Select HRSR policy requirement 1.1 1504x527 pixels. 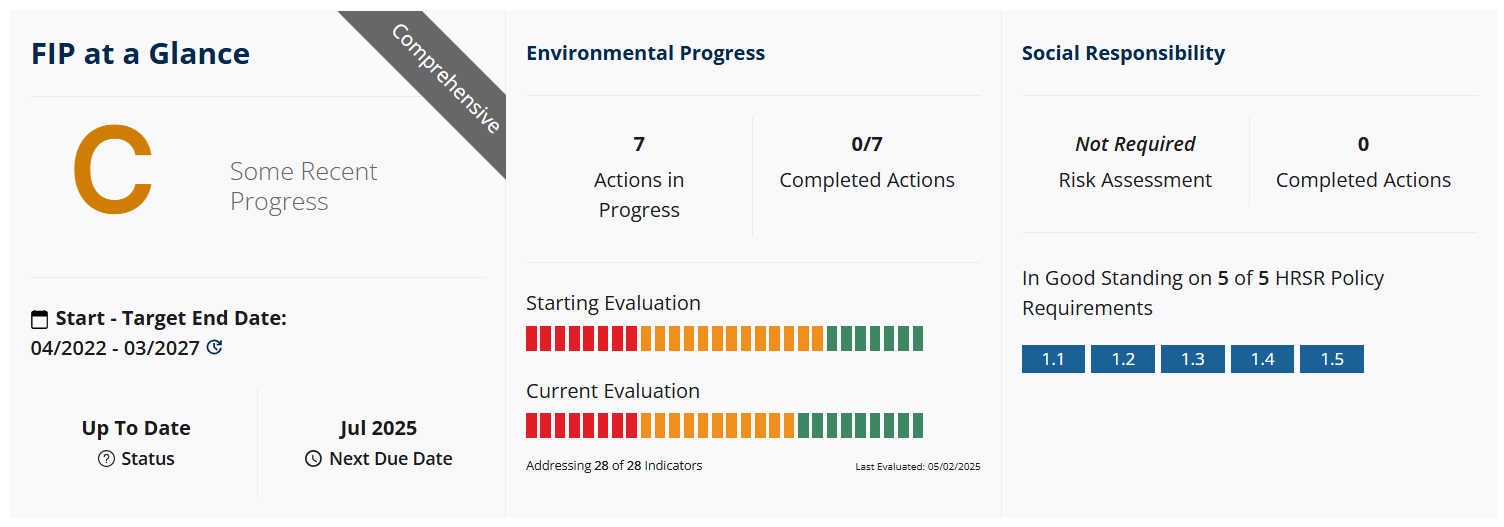point(1053,359)
